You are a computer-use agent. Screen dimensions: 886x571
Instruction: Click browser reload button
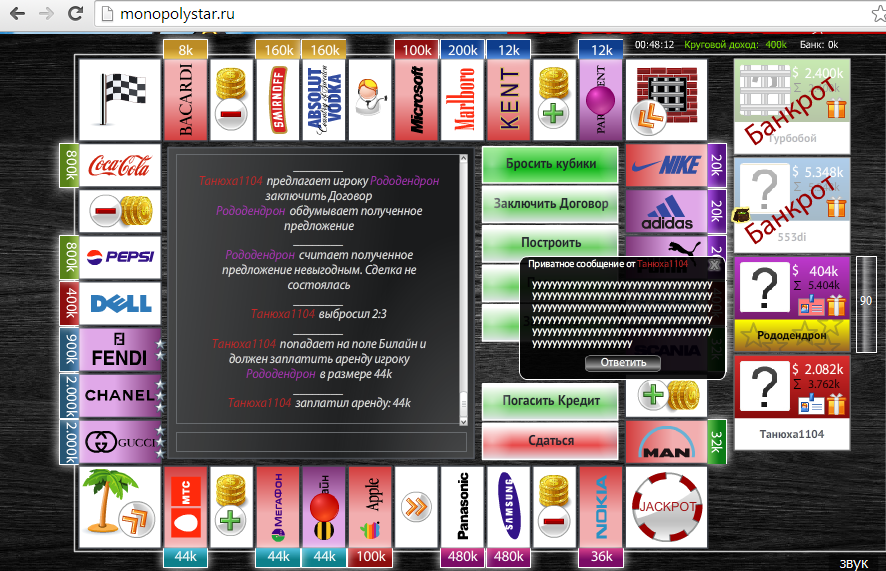click(x=76, y=13)
